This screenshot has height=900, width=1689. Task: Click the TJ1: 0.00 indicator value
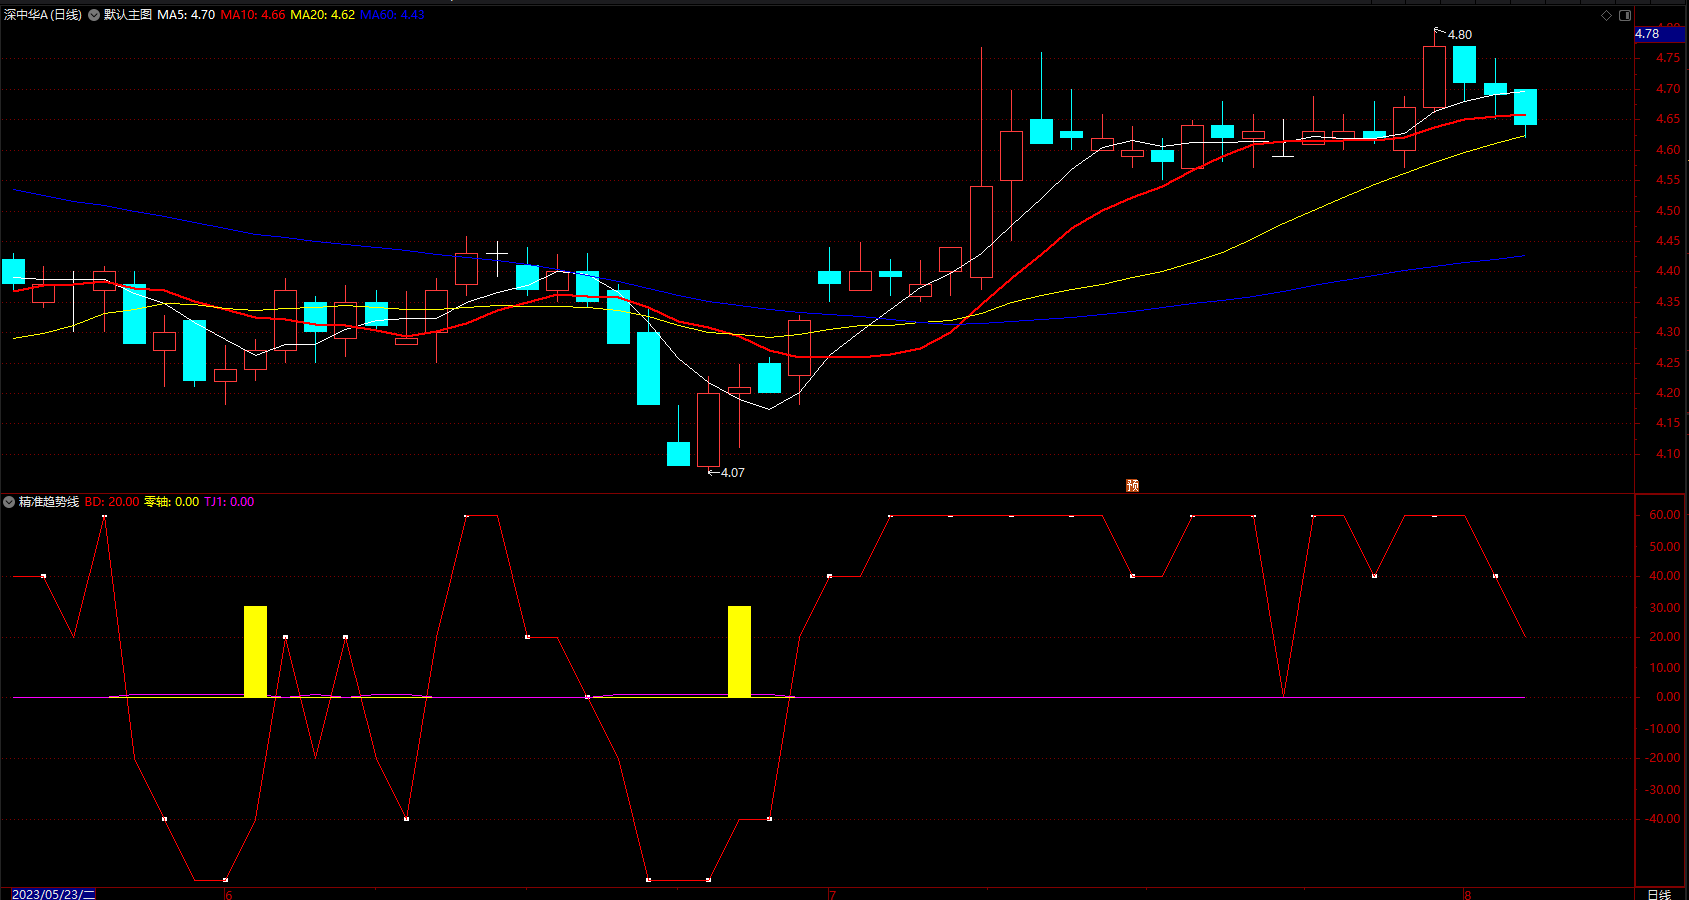pyautogui.click(x=229, y=502)
